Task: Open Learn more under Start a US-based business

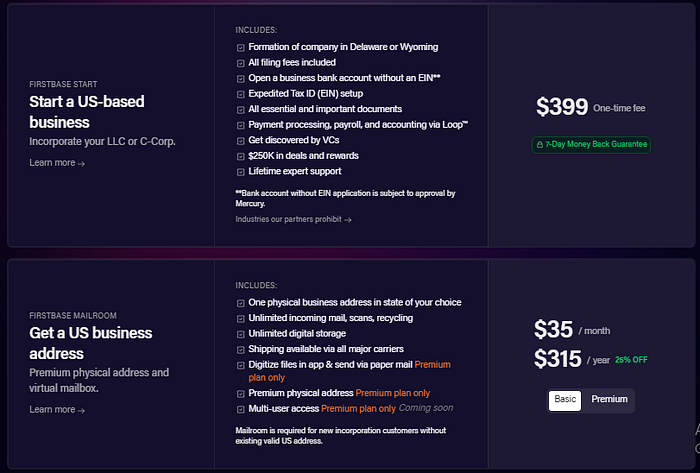Action: point(57,163)
